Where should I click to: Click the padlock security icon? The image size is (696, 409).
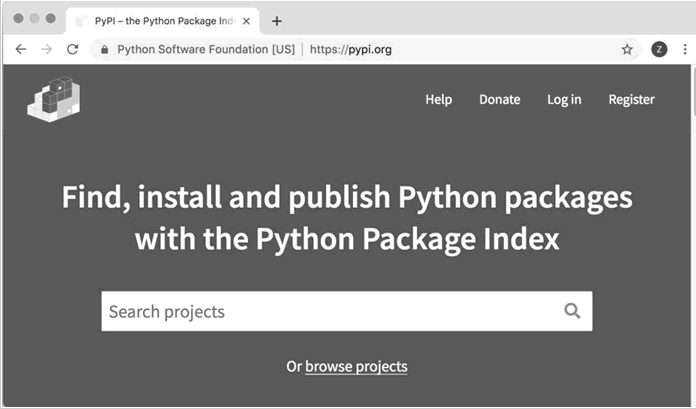[x=105, y=49]
